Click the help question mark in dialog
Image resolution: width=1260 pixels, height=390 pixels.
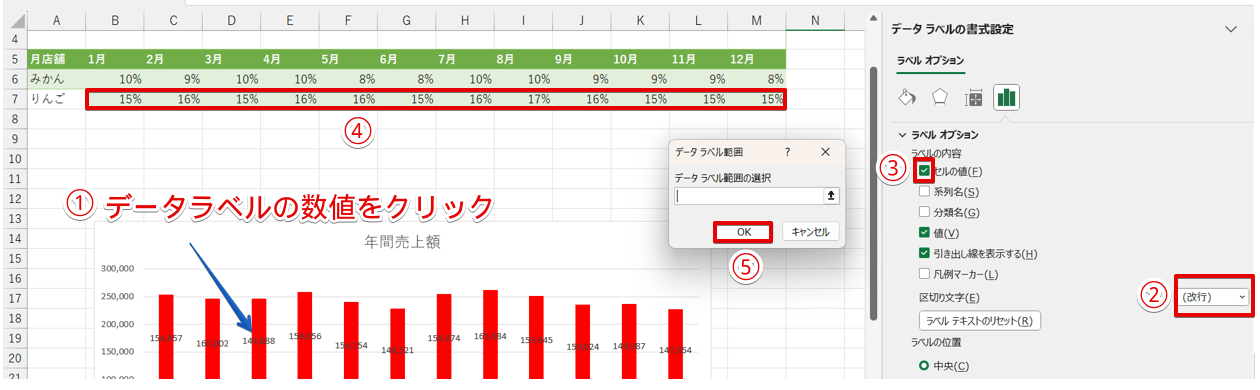click(x=787, y=151)
